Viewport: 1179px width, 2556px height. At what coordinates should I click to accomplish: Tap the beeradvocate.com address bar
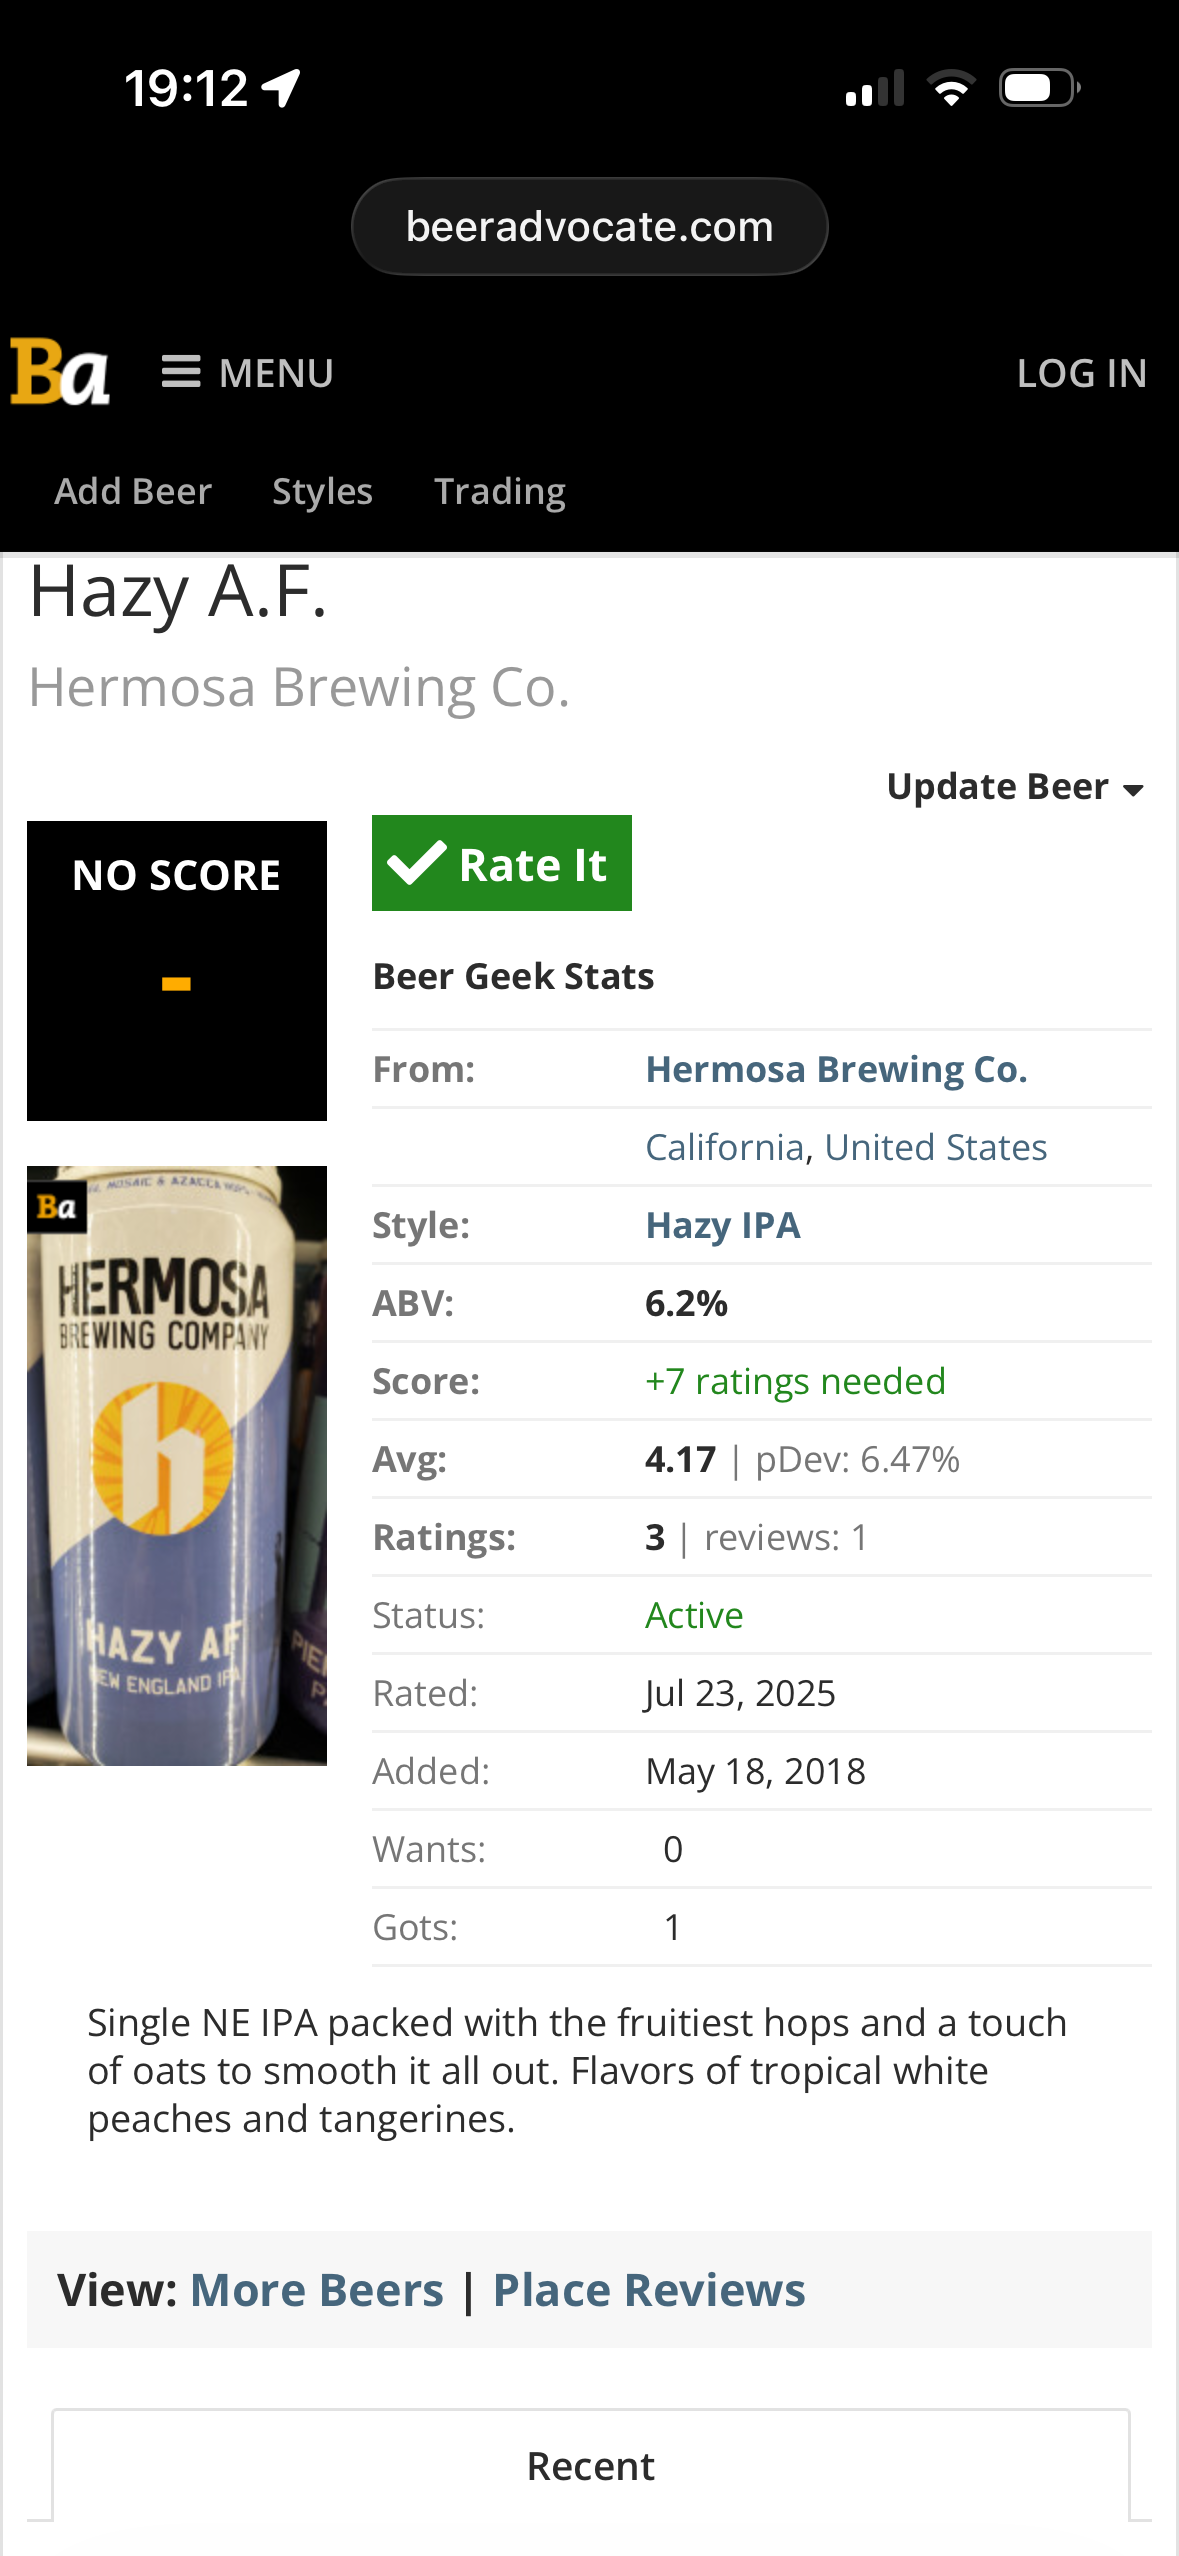[x=589, y=227]
